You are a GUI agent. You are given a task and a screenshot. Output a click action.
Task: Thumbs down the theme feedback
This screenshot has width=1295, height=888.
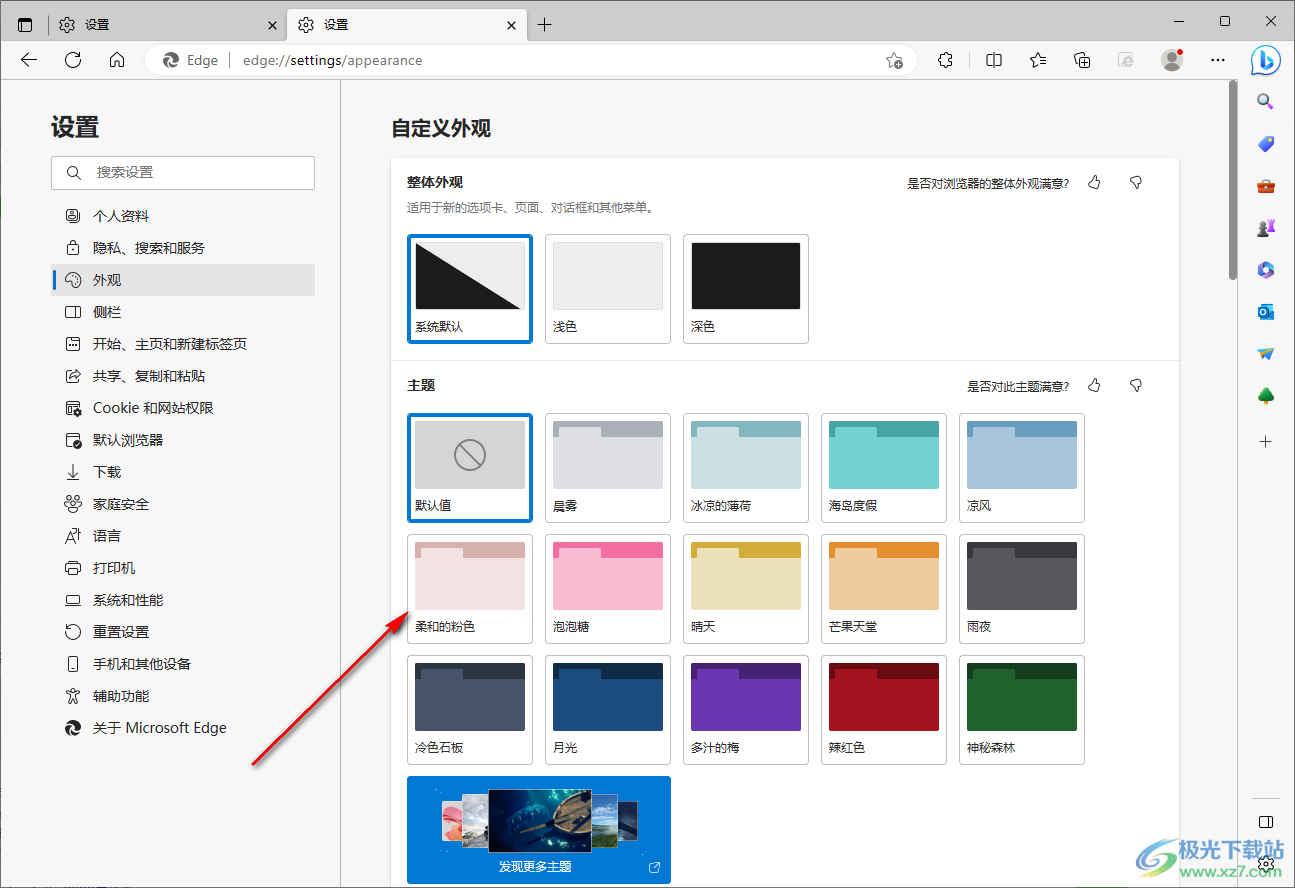click(1136, 386)
